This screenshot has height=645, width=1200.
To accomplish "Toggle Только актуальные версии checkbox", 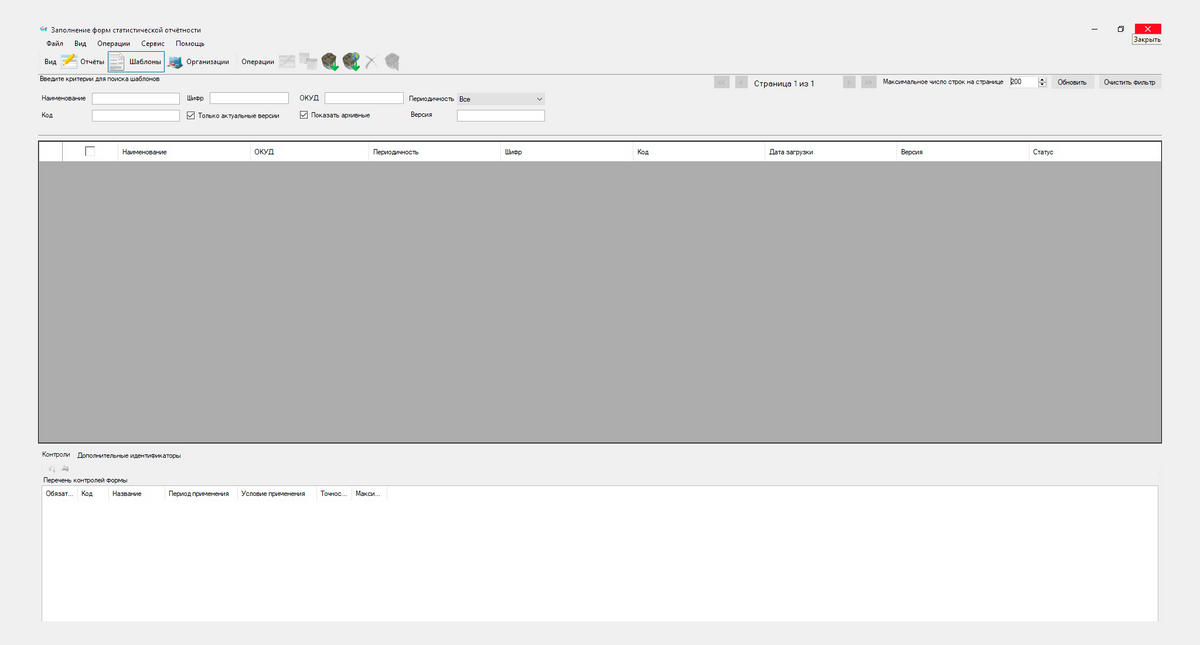I will [192, 116].
